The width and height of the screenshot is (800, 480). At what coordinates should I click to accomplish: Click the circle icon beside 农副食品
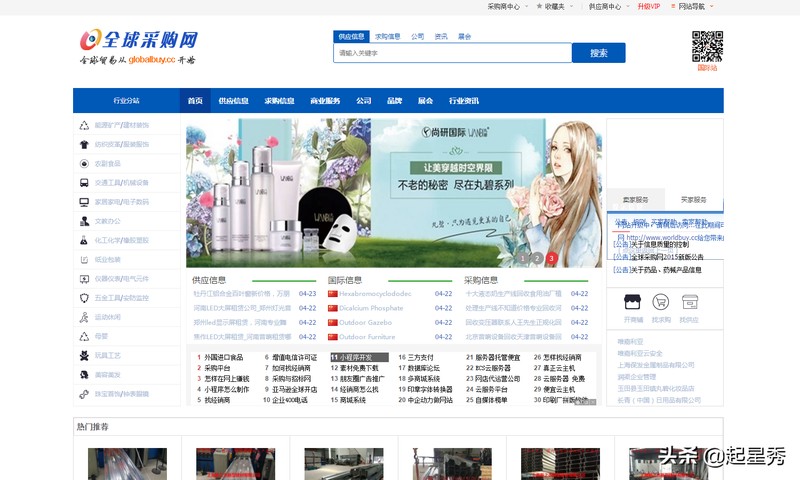click(x=84, y=164)
